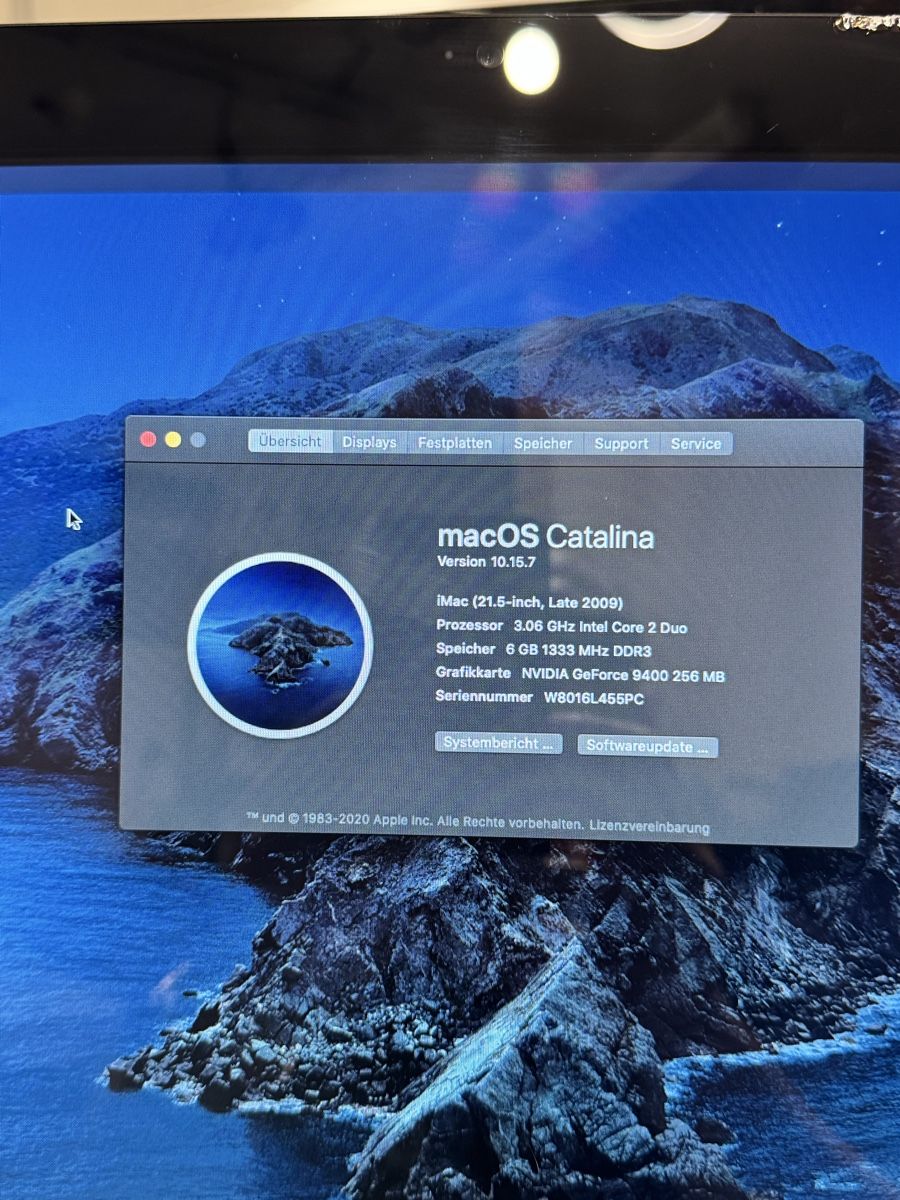Click the Prozessor label
Viewport: 900px width, 1200px height.
click(x=470, y=625)
